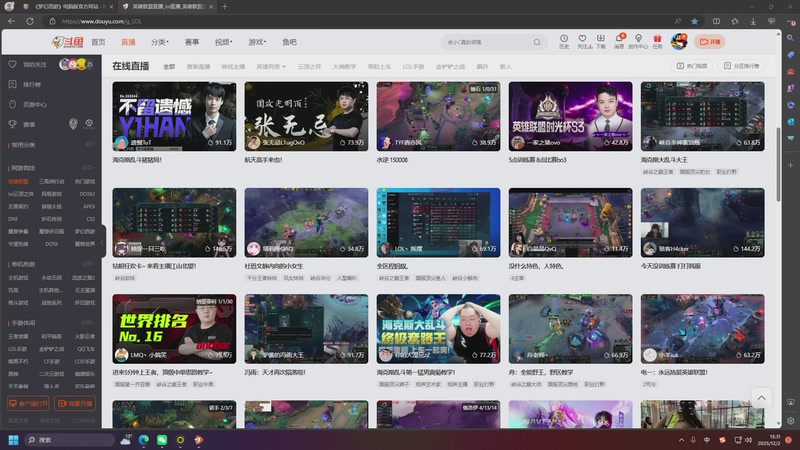Open the 关注 heart follow icon in header

(583, 42)
